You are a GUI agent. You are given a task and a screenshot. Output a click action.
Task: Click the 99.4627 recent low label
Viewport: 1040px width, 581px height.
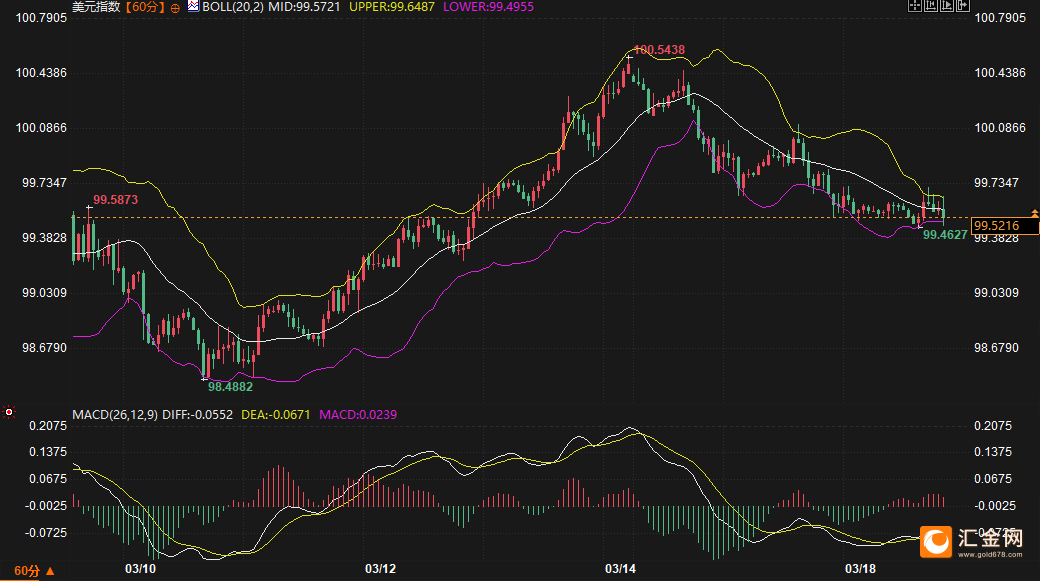[x=944, y=235]
